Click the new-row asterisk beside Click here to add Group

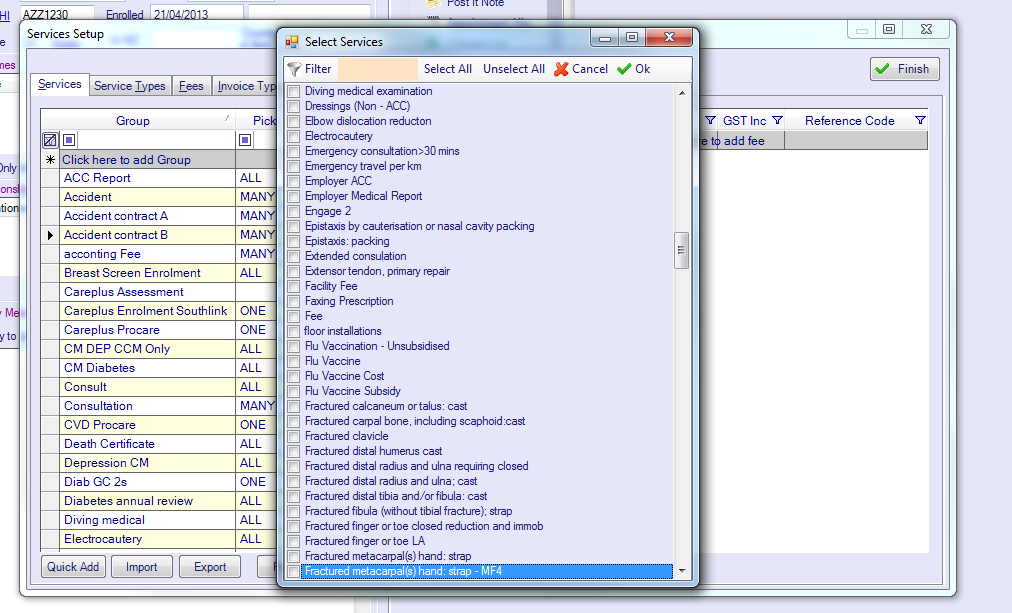pos(50,159)
